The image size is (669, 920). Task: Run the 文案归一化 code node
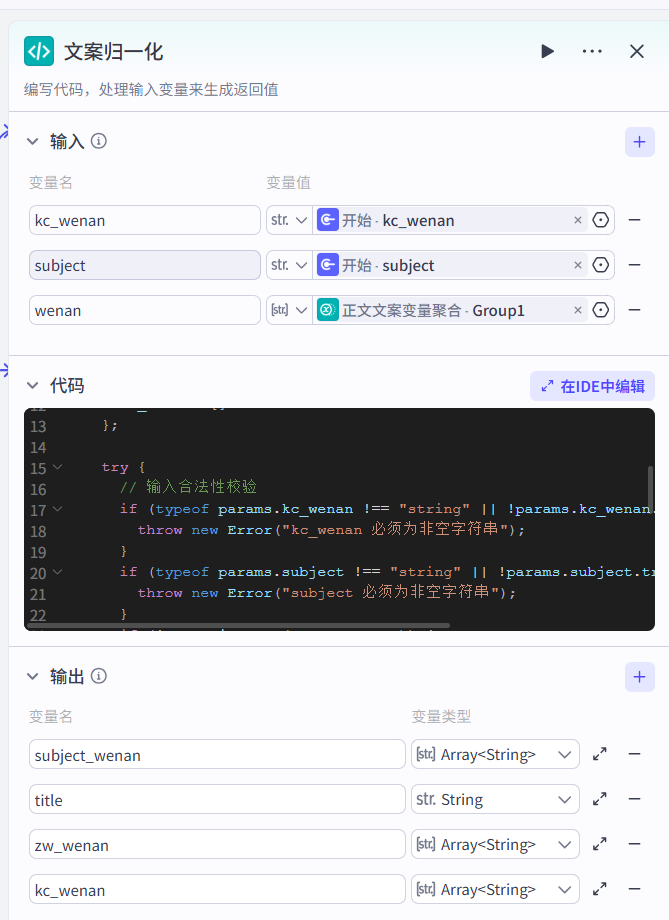pyautogui.click(x=547, y=51)
